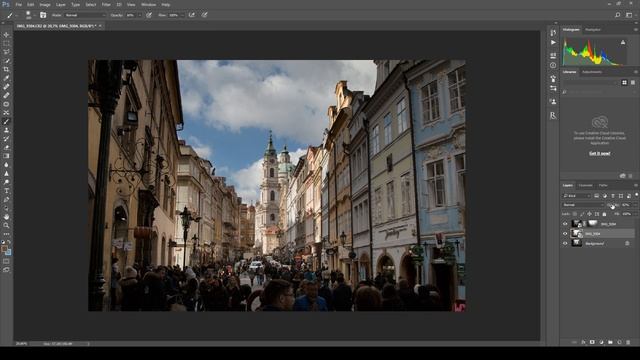The width and height of the screenshot is (640, 360).
Task: Click the histogram cached data warning icon
Action: pos(623,42)
